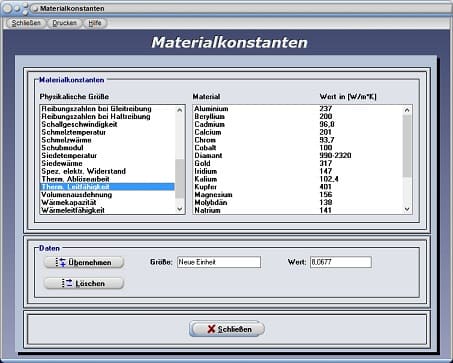Click down arrow of Material list scrollbar
This screenshot has height=363, width=453.
coord(407,209)
